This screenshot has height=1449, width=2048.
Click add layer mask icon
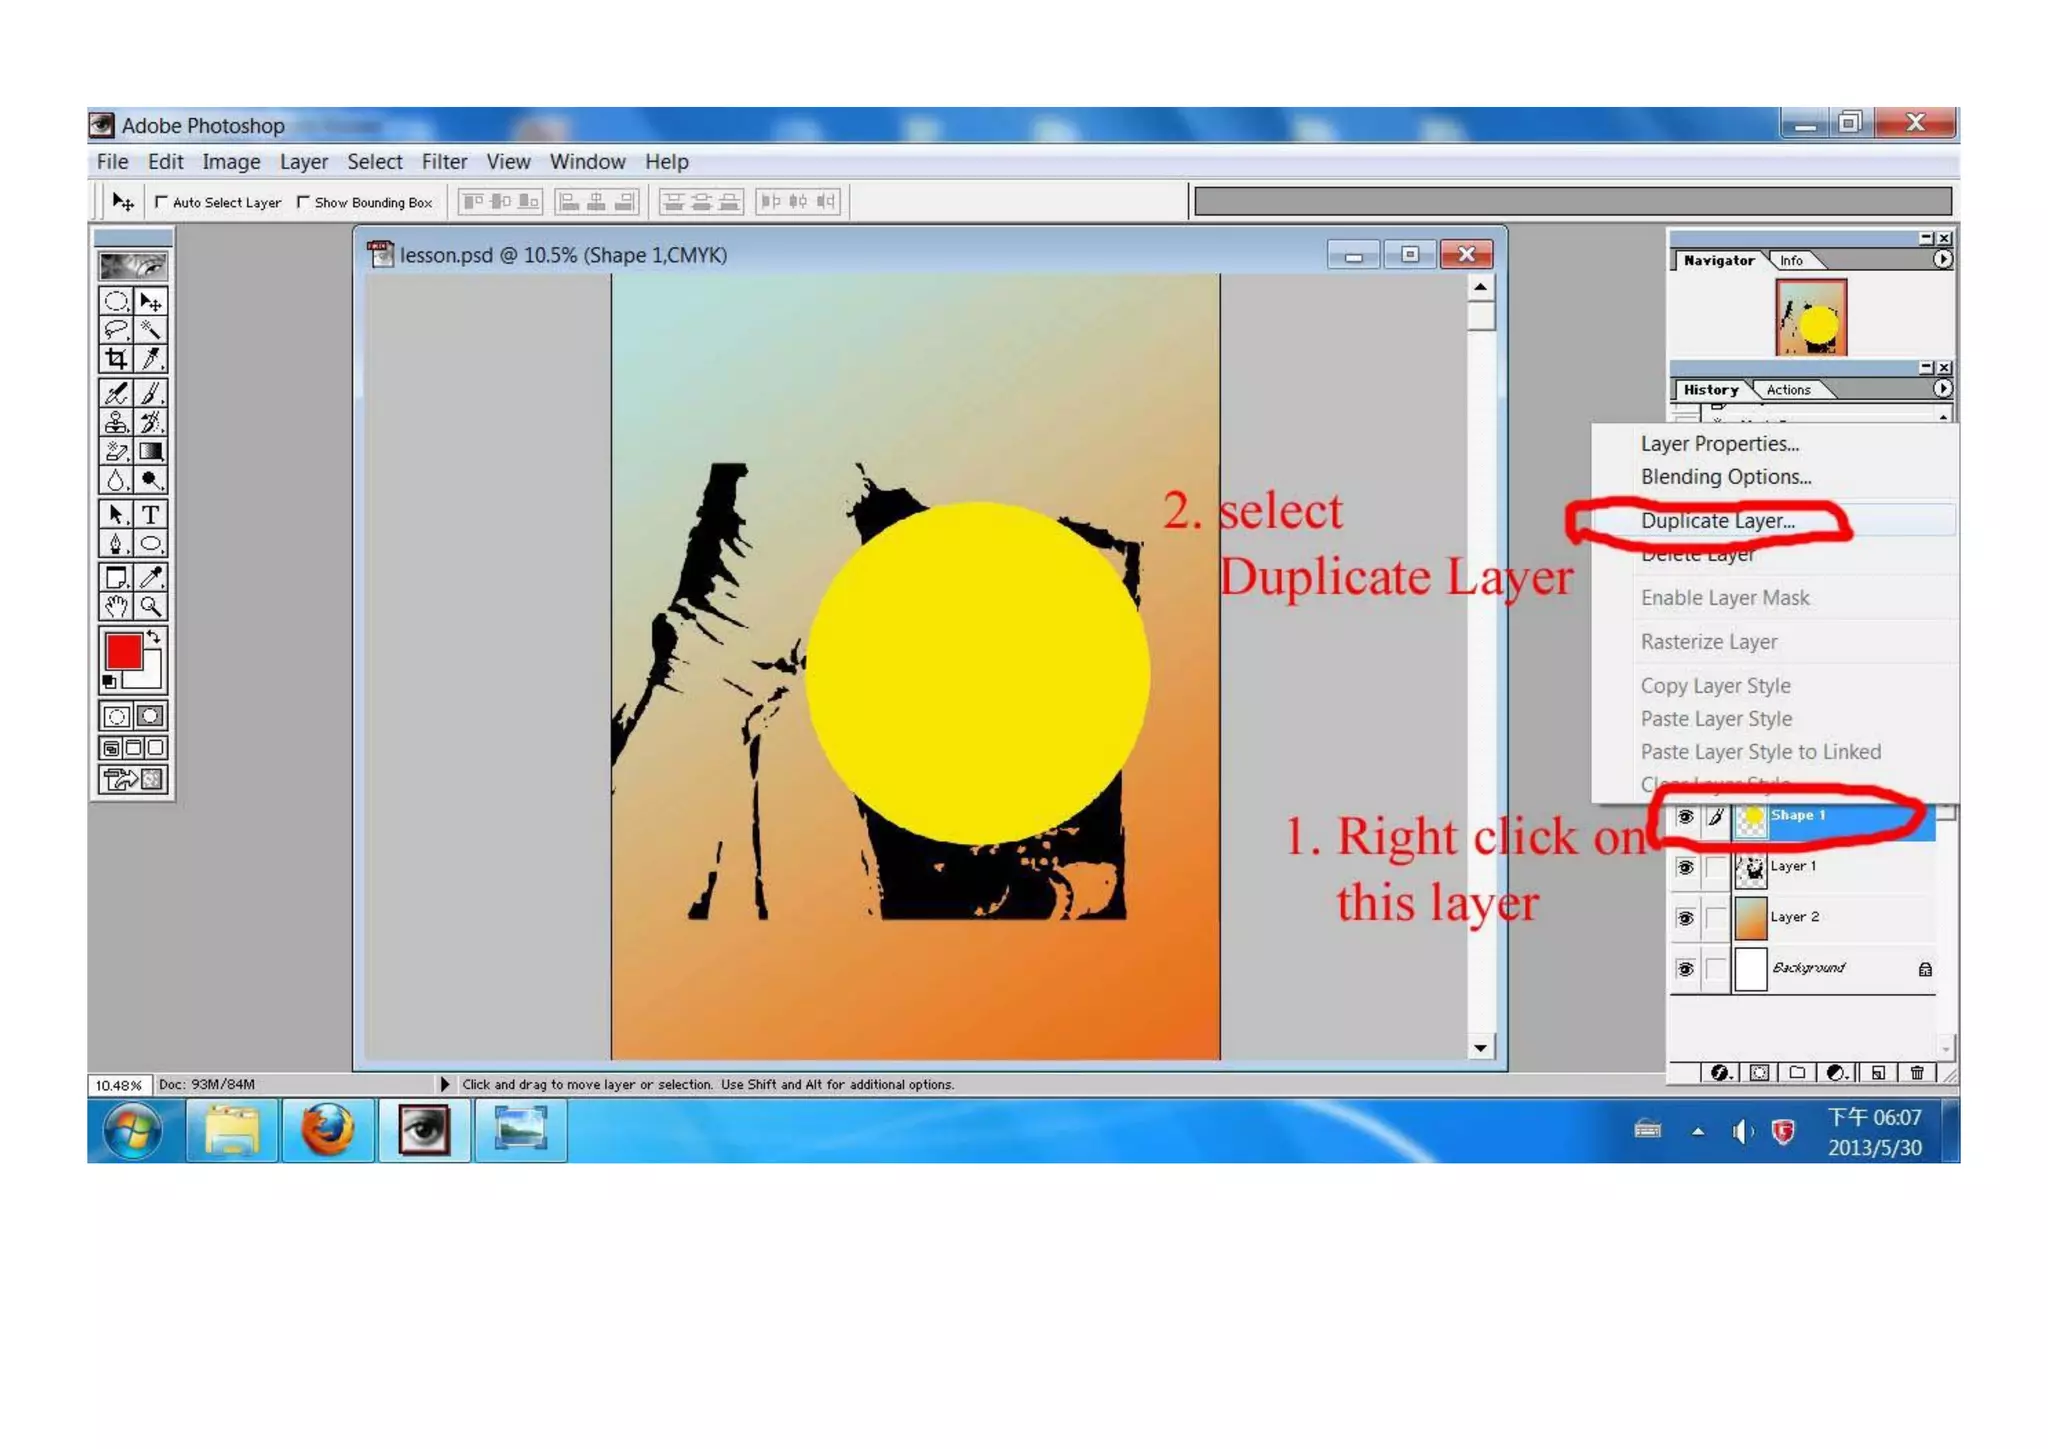click(x=1759, y=1072)
